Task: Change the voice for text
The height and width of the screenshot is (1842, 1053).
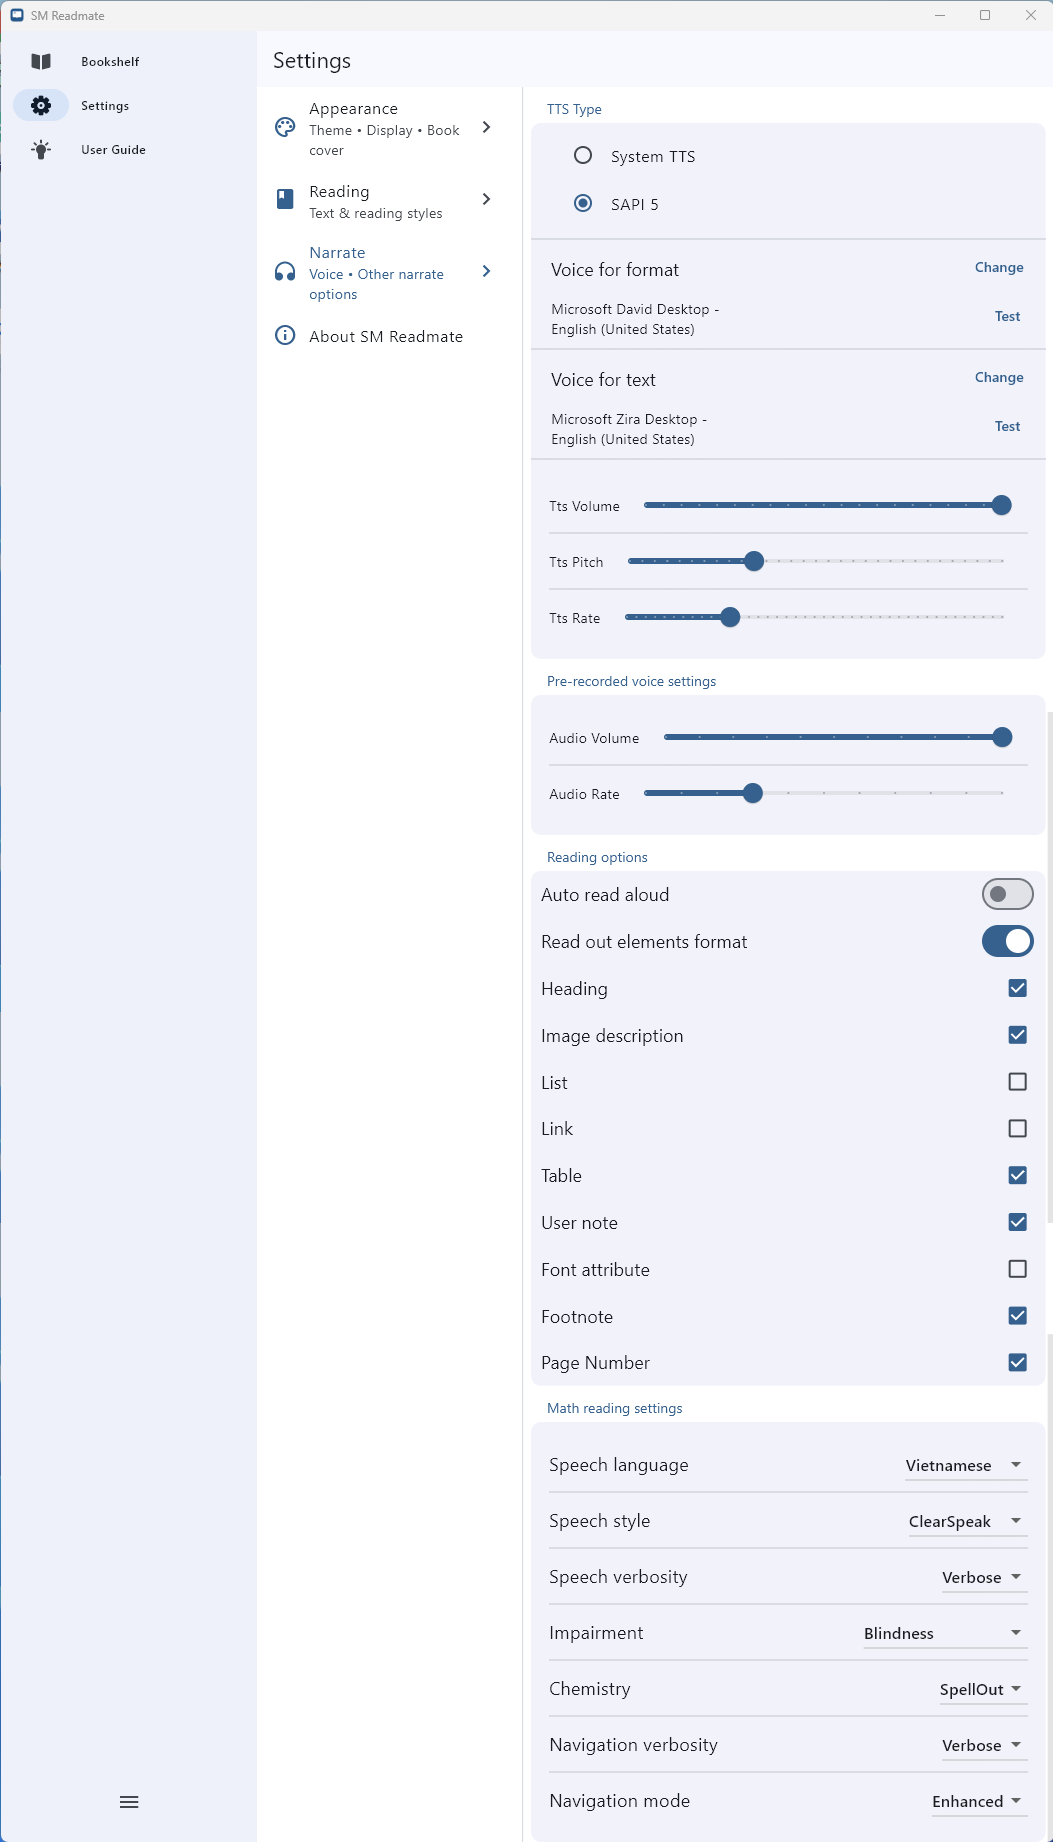Action: click(999, 377)
